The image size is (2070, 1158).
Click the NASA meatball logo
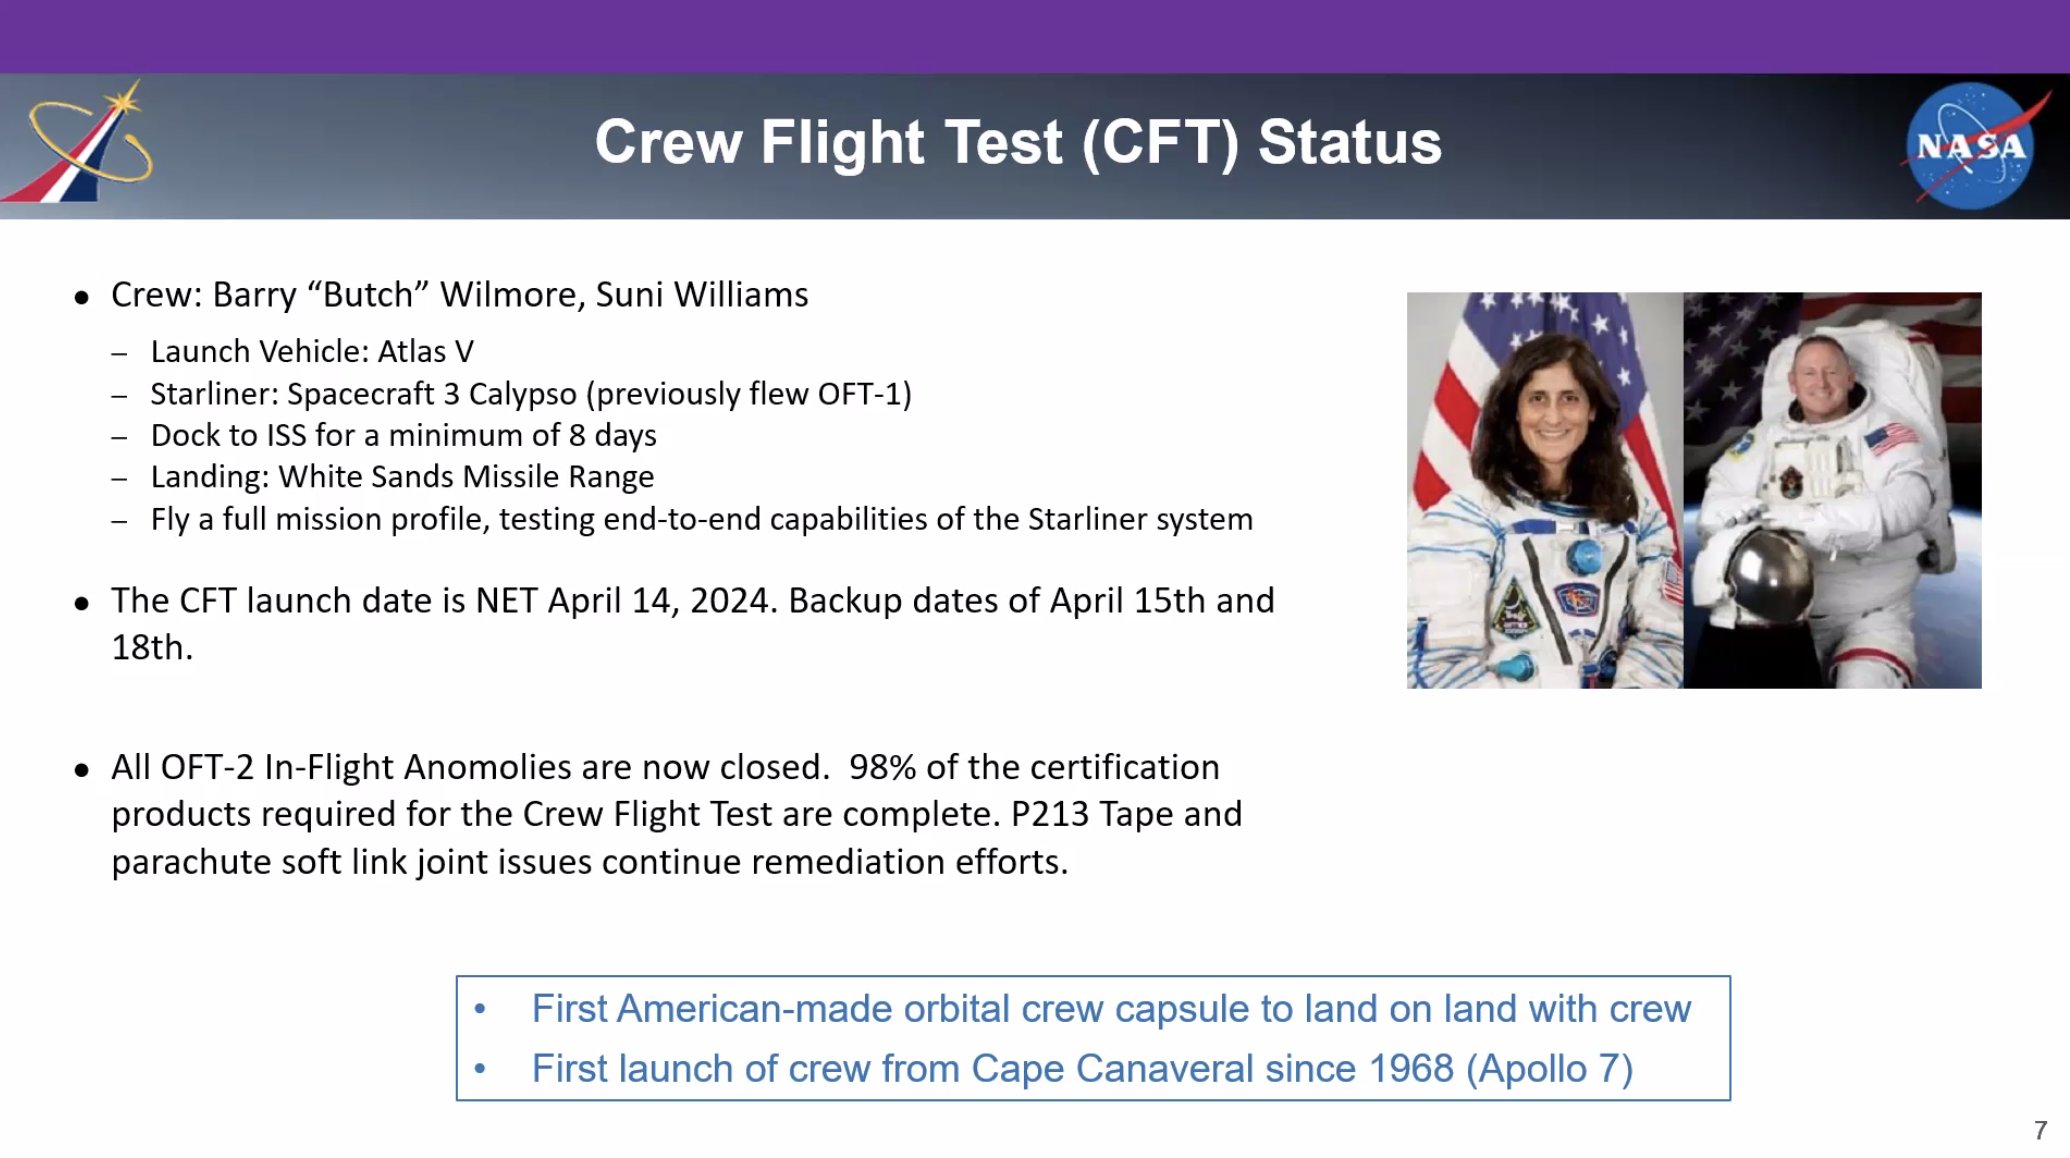click(1970, 146)
